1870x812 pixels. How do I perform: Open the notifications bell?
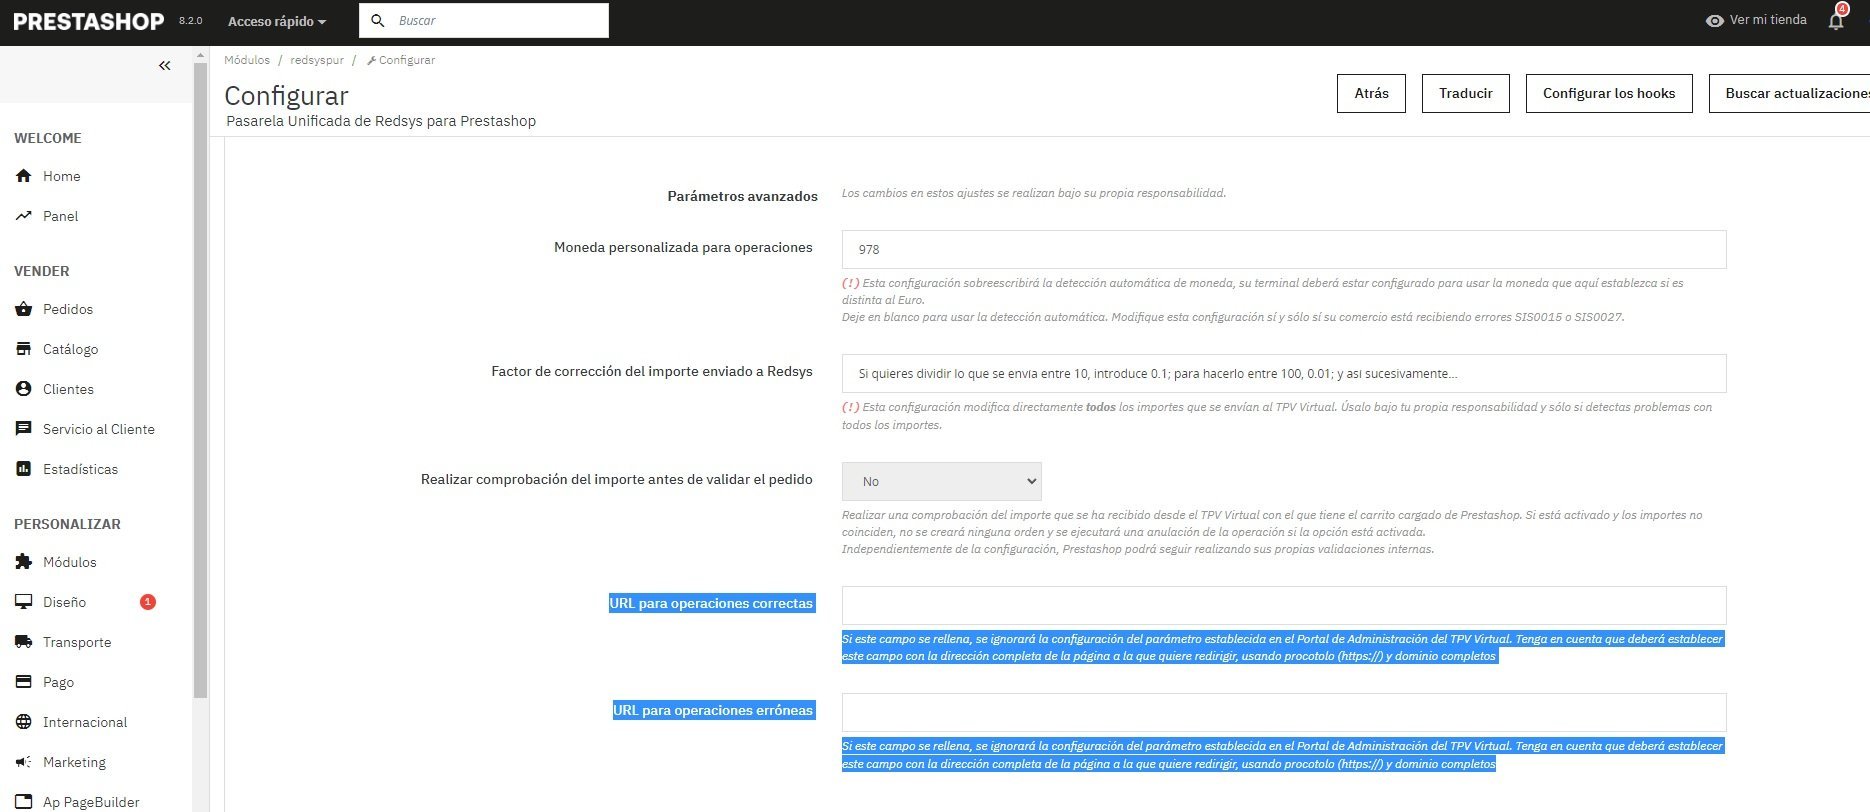pos(1836,20)
